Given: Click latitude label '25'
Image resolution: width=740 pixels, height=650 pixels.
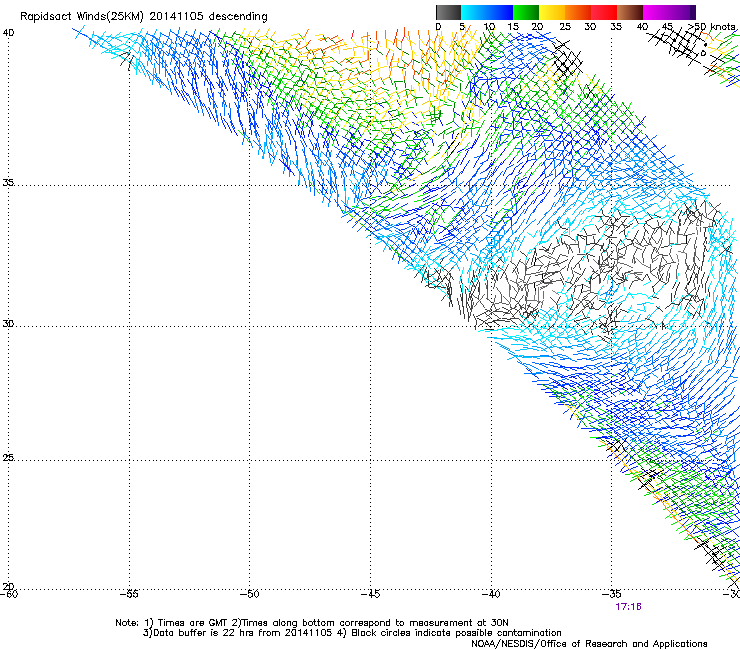Looking at the screenshot, I should [x=8, y=458].
